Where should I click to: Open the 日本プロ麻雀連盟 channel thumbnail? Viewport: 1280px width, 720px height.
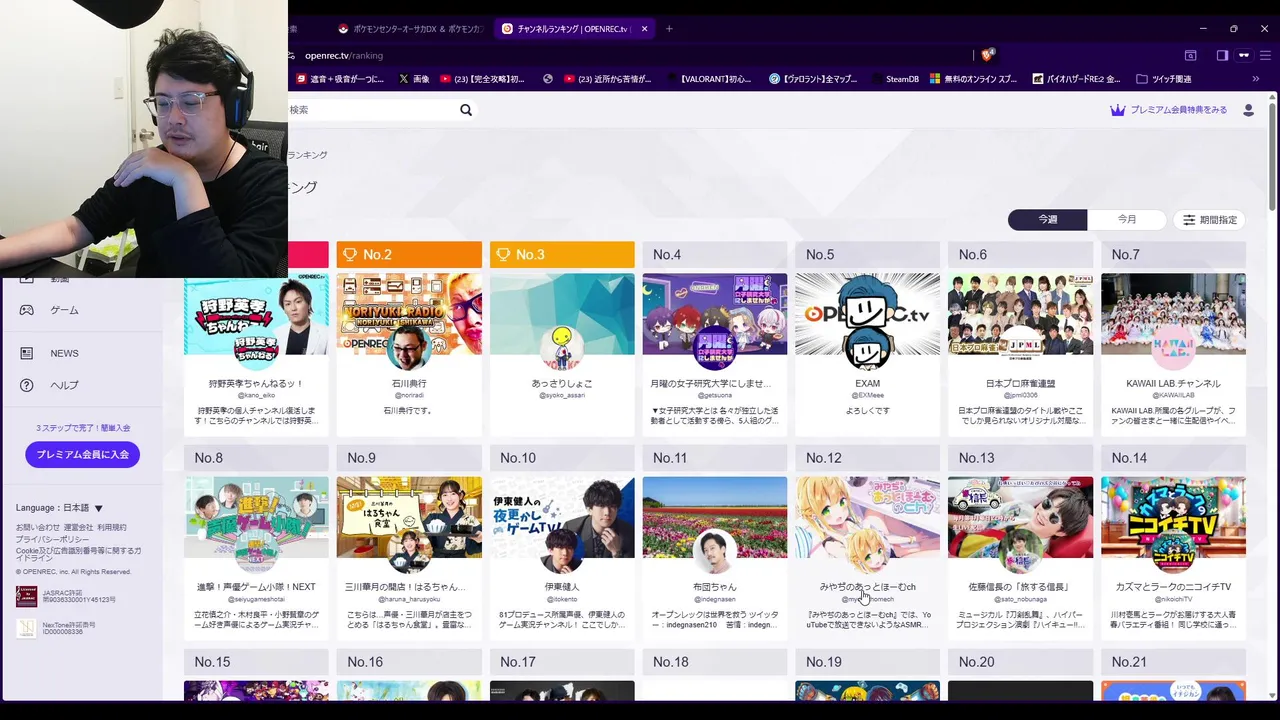pos(1020,314)
